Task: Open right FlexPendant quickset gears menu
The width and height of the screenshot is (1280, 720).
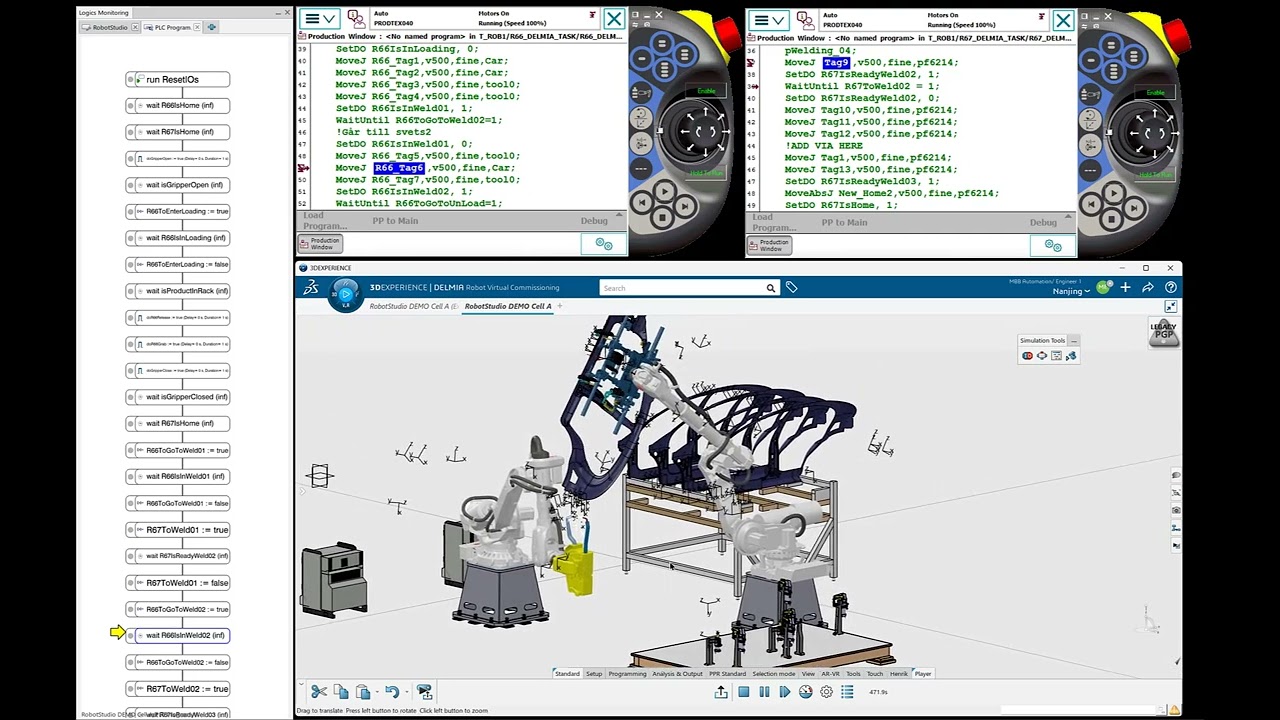Action: point(1053,244)
